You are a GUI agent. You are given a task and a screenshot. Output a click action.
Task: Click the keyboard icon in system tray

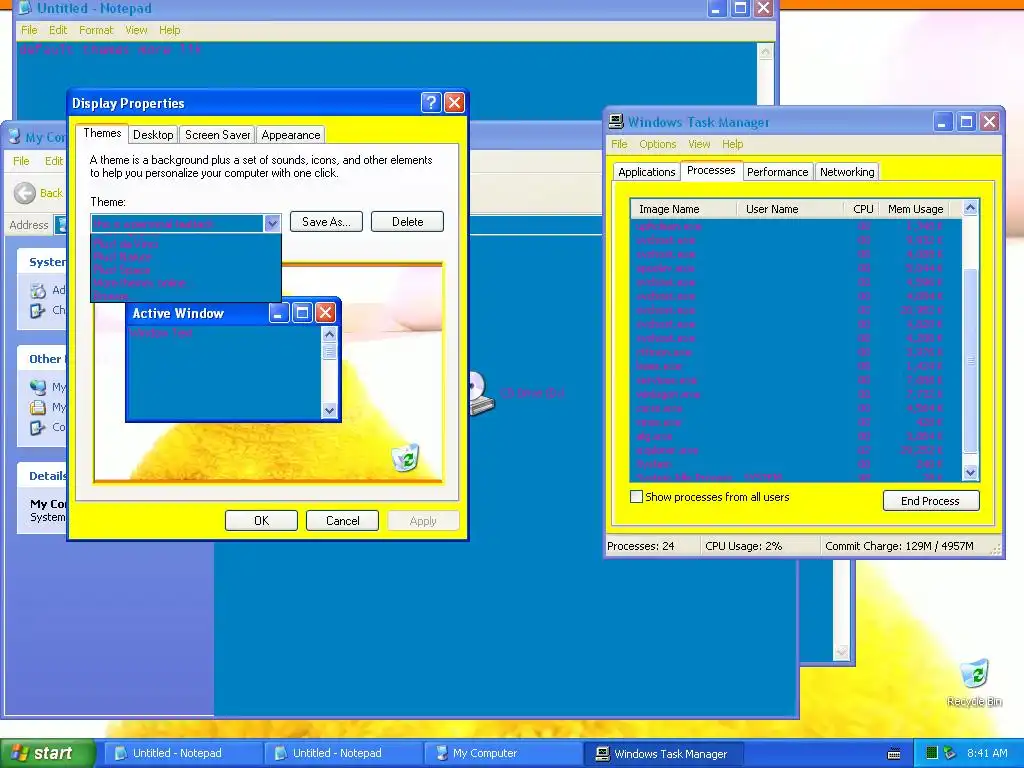pyautogui.click(x=894, y=754)
